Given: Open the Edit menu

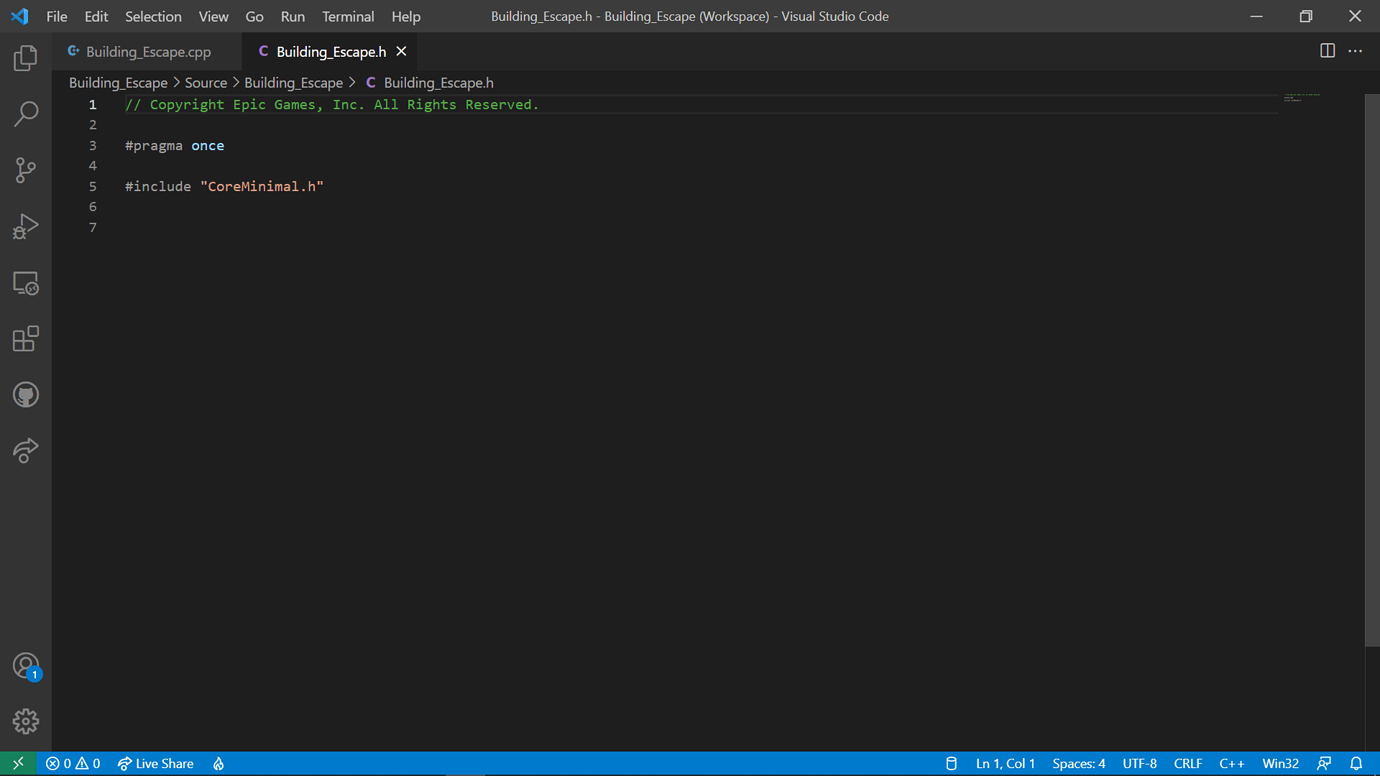Looking at the screenshot, I should click(x=96, y=16).
